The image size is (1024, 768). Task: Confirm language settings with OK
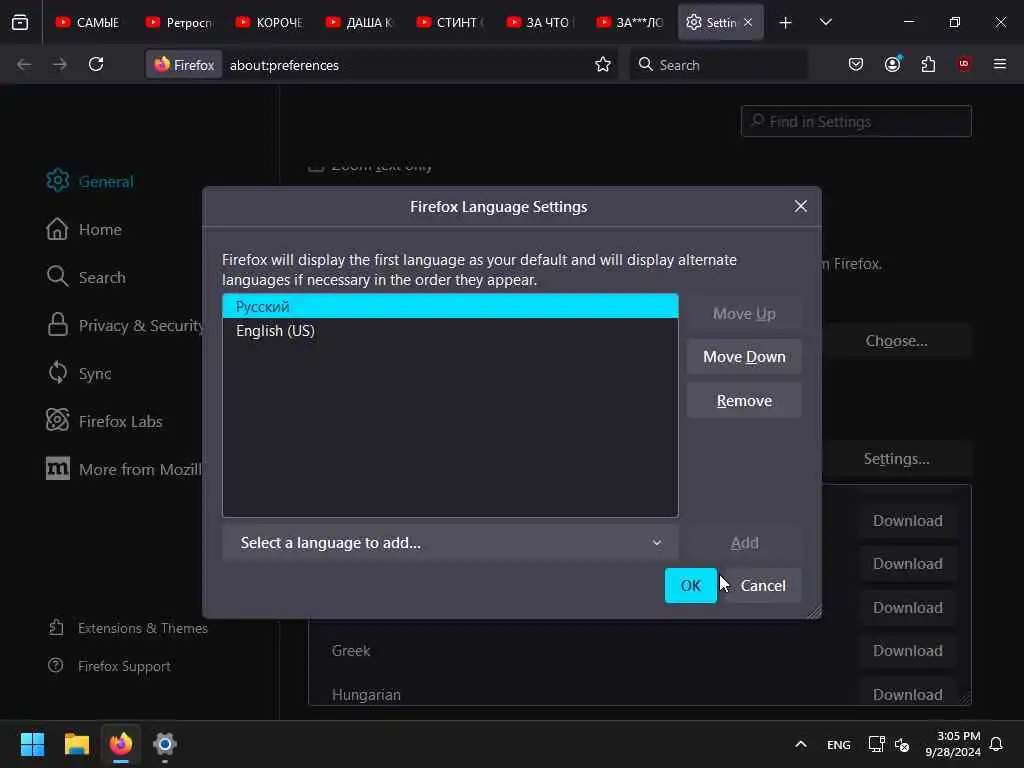point(690,585)
